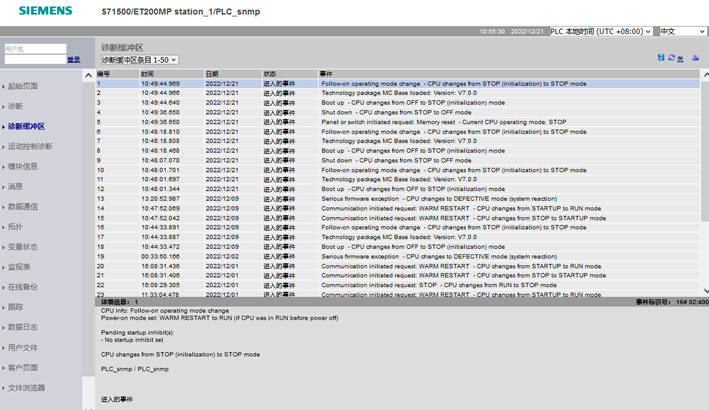Open 文件浏览器 in the sidebar
The width and height of the screenshot is (709, 410).
click(x=26, y=387)
